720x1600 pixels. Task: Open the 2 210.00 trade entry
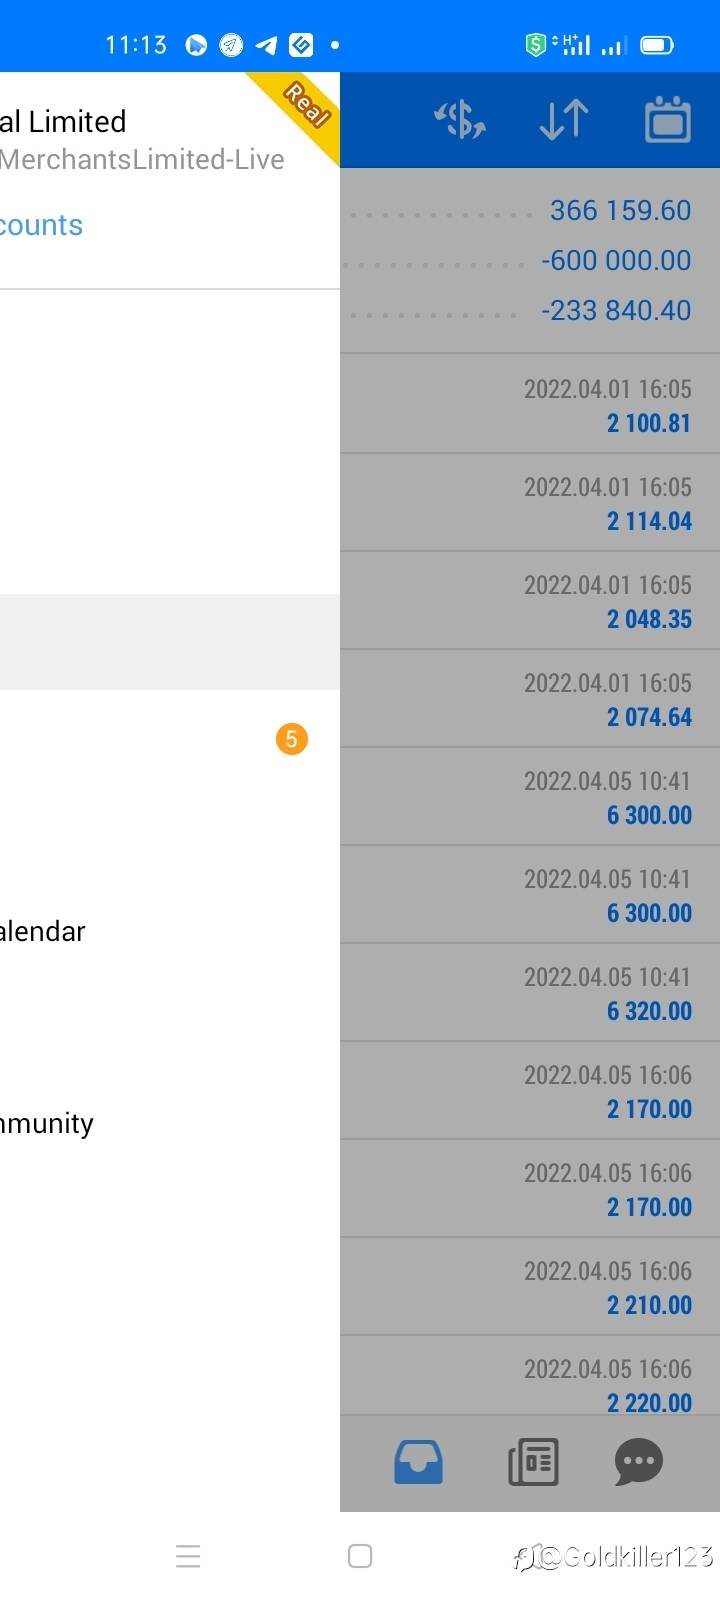(530, 1287)
